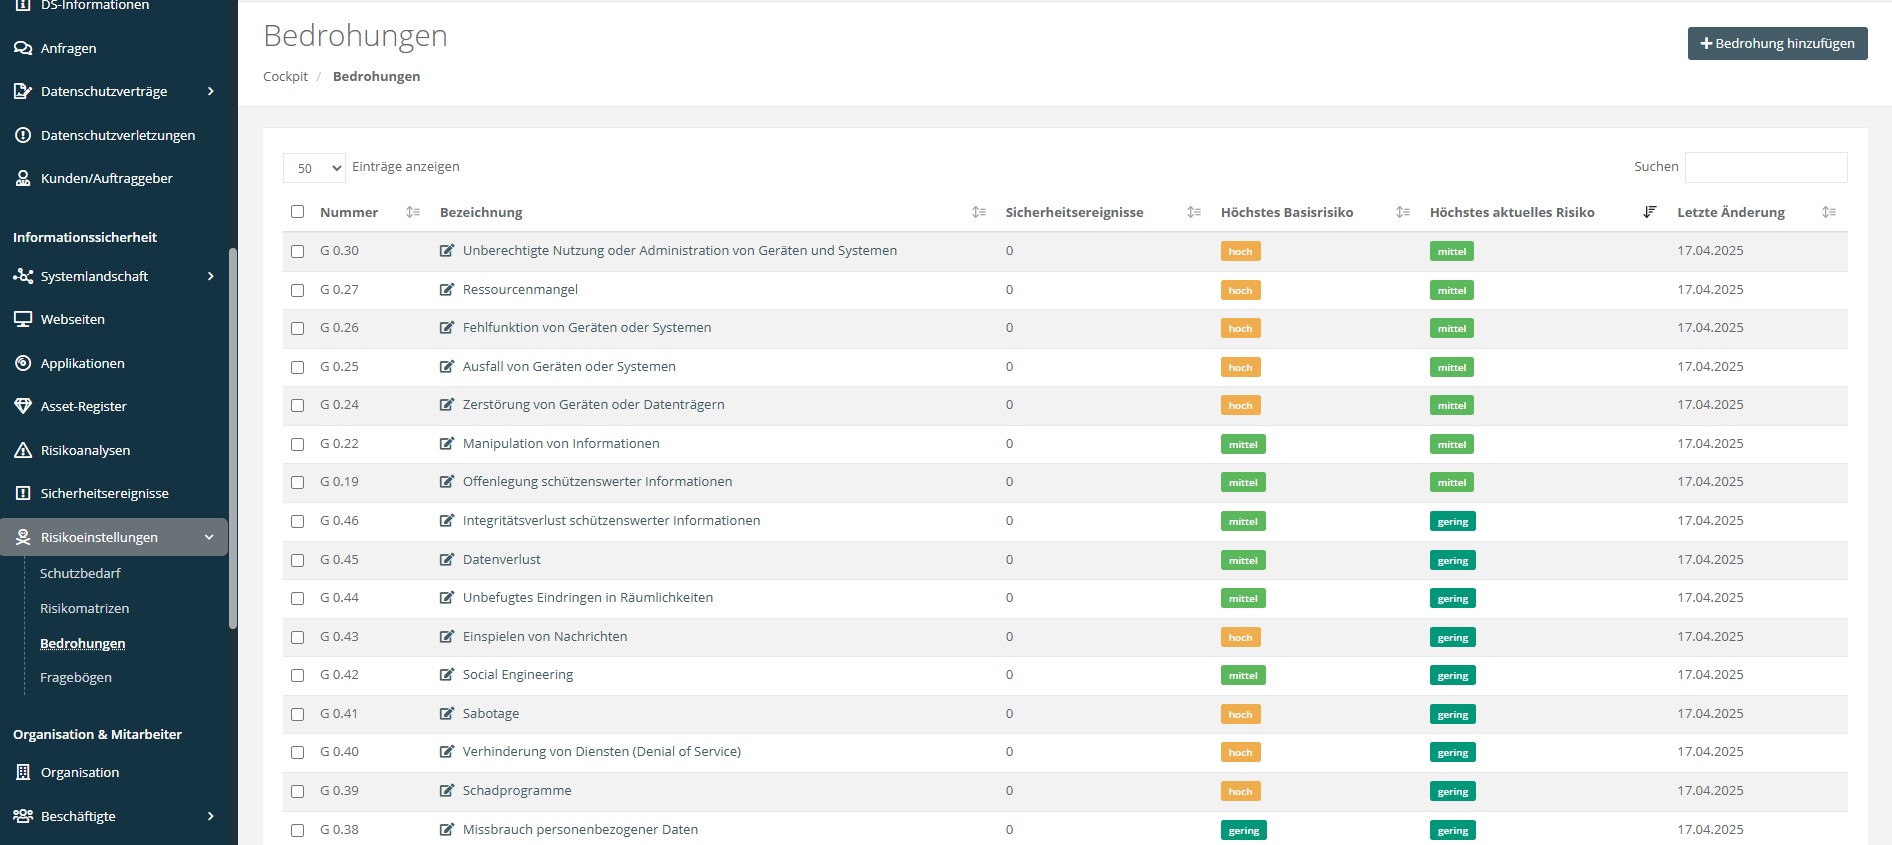Open the Schutzbedarf submenu item
Screen dimensions: 1892x845
tap(80, 573)
